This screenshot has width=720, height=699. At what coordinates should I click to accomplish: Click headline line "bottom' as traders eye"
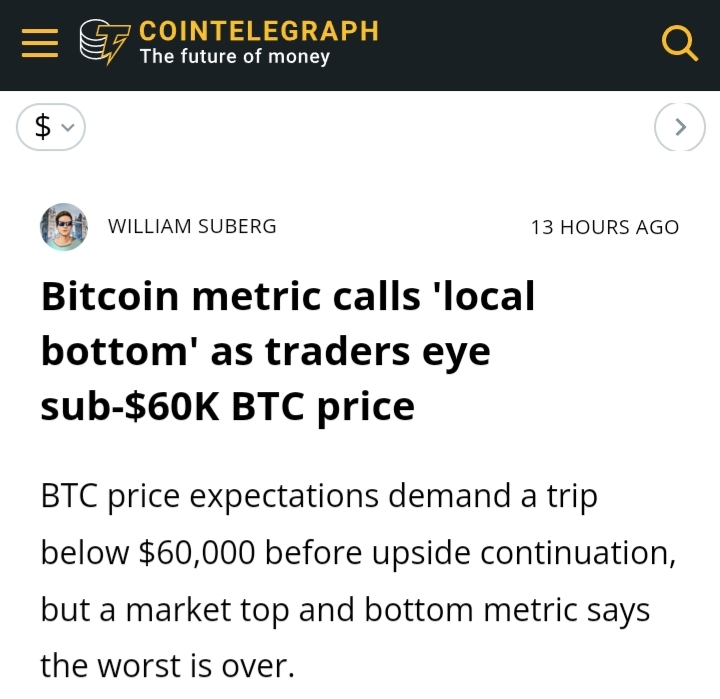pyautogui.click(x=266, y=351)
